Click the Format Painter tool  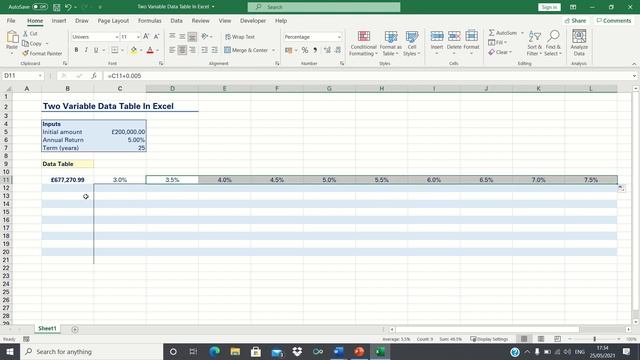point(42,53)
